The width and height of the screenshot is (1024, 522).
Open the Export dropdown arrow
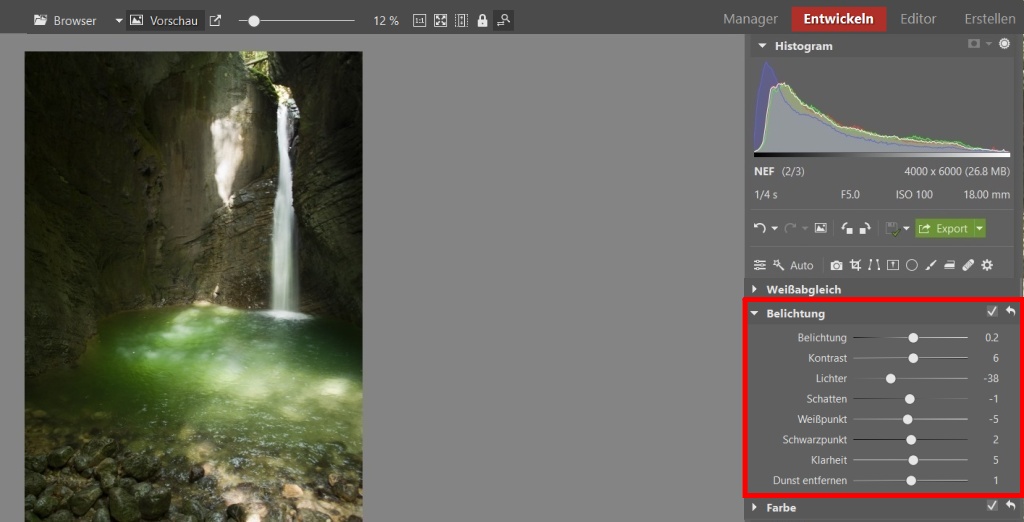click(x=980, y=228)
